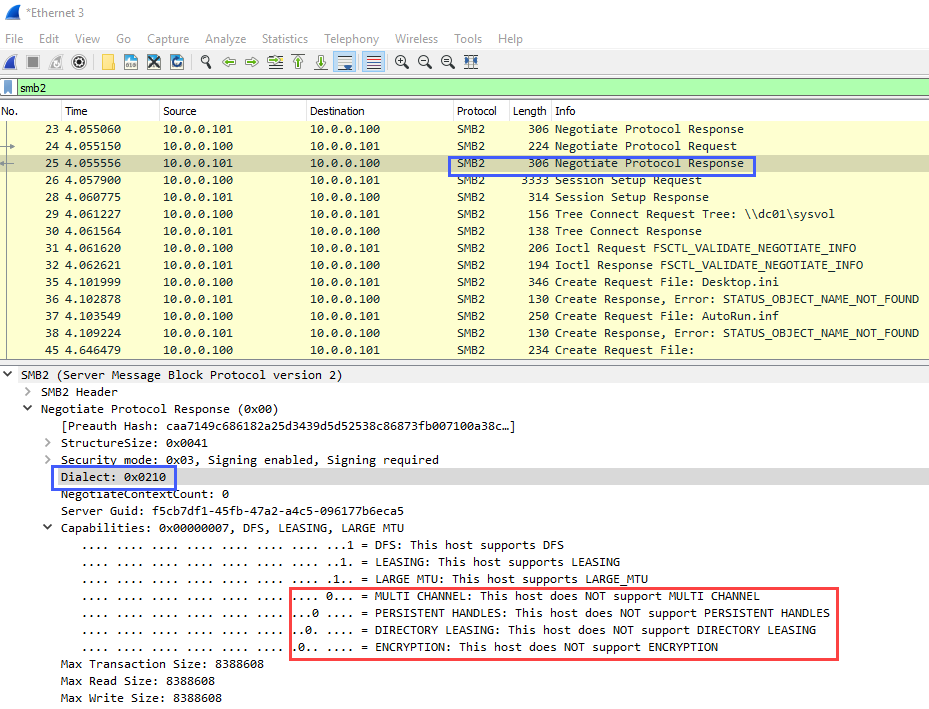Select the ENCRYPTION capability bit line
Viewport: 929px width, 709px height.
coord(400,647)
